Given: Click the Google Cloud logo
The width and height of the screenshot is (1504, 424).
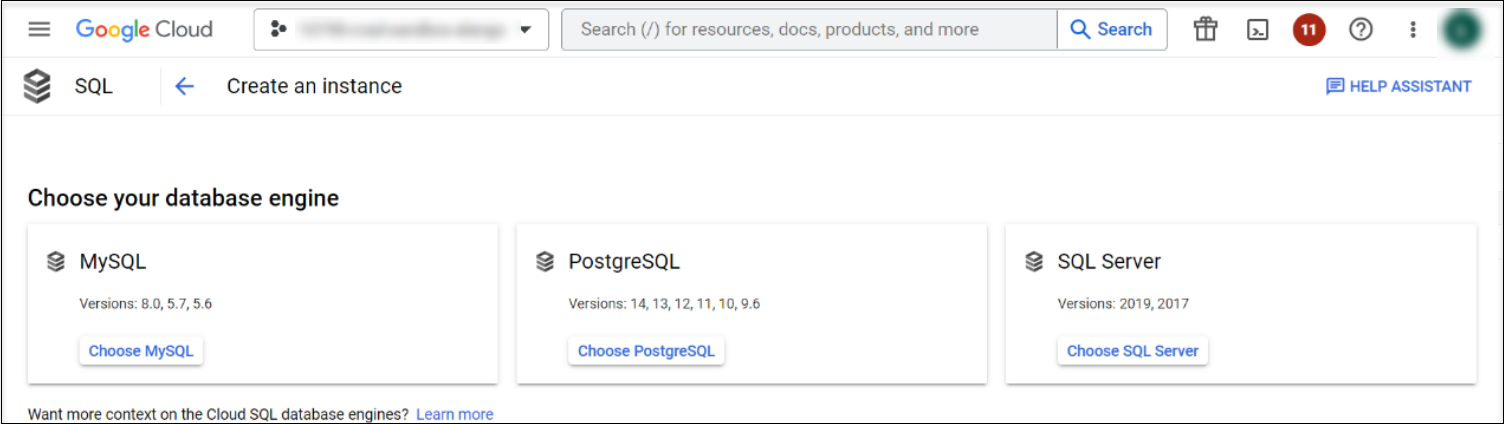Looking at the screenshot, I should tap(144, 29).
